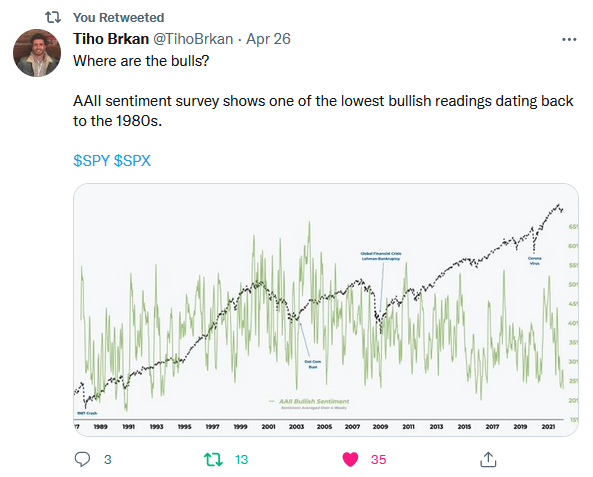Open Tiho Brkan's profile picture

[37, 53]
